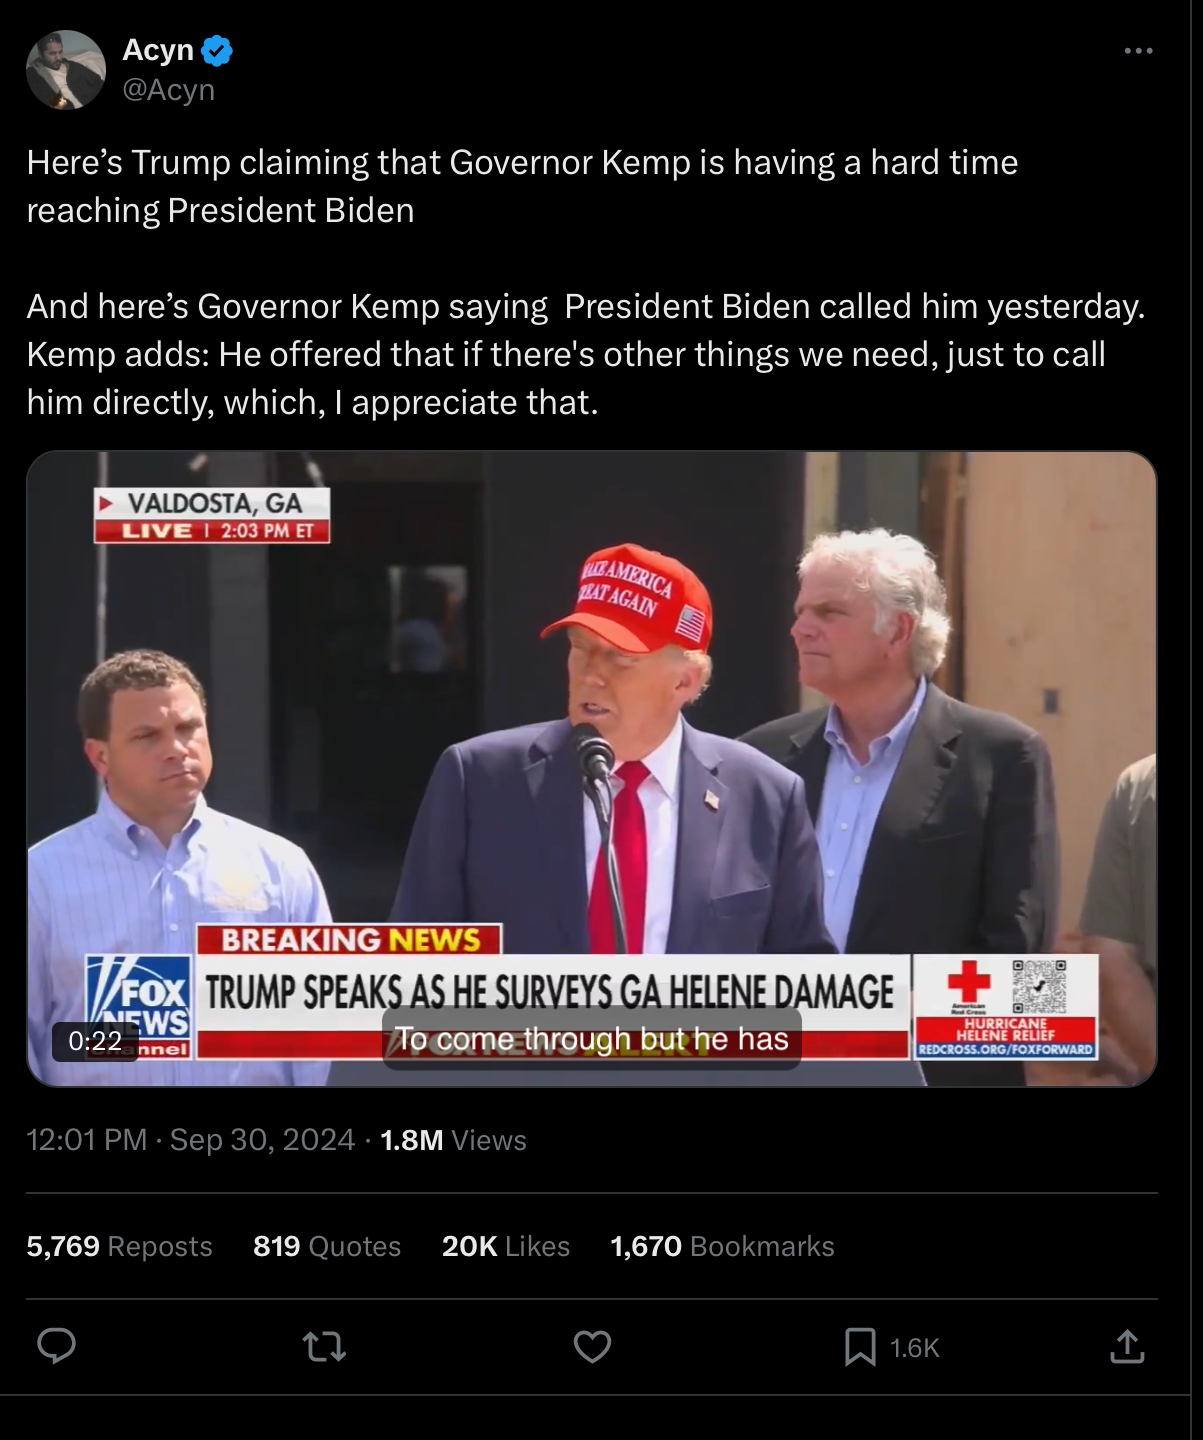This screenshot has width=1203, height=1440.
Task: Open the three-dot more options menu
Action: [x=1138, y=51]
